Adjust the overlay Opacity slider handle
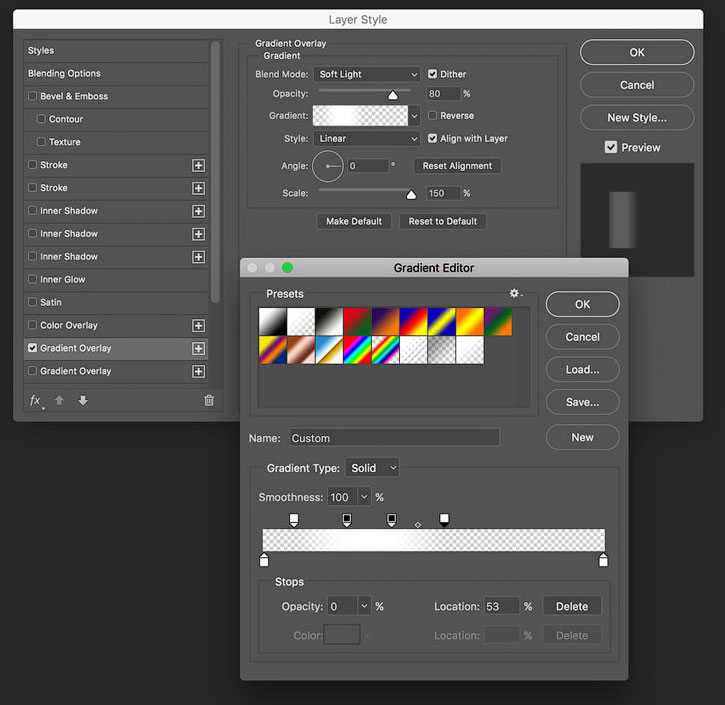 coord(393,95)
